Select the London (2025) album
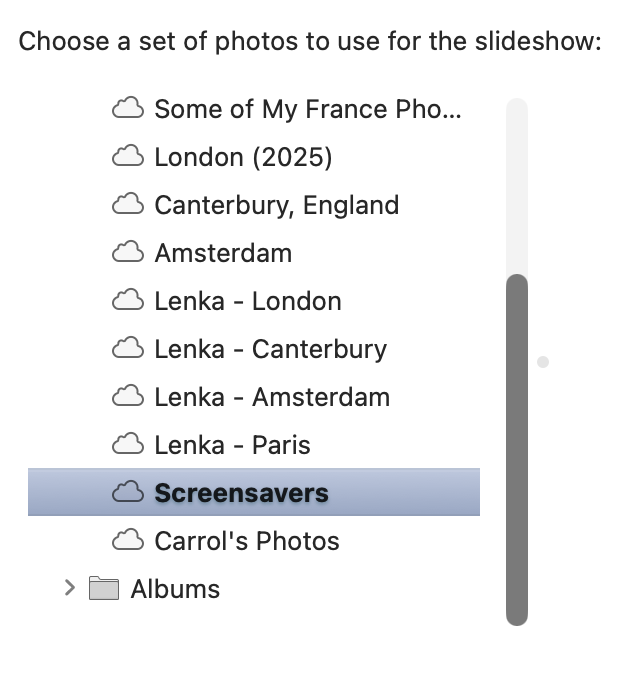Viewport: 634px width, 674px height. (243, 157)
